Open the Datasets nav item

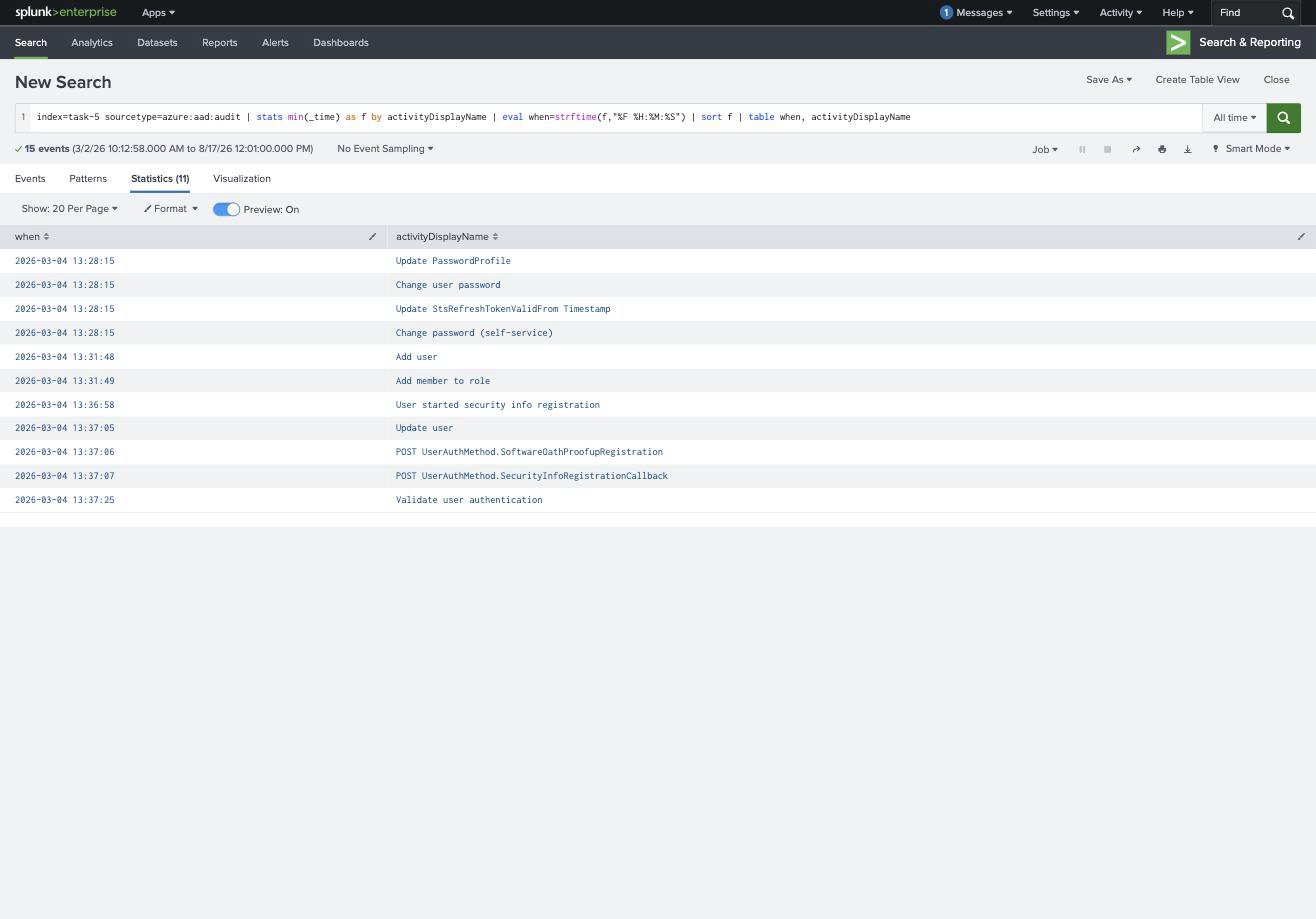[x=157, y=43]
